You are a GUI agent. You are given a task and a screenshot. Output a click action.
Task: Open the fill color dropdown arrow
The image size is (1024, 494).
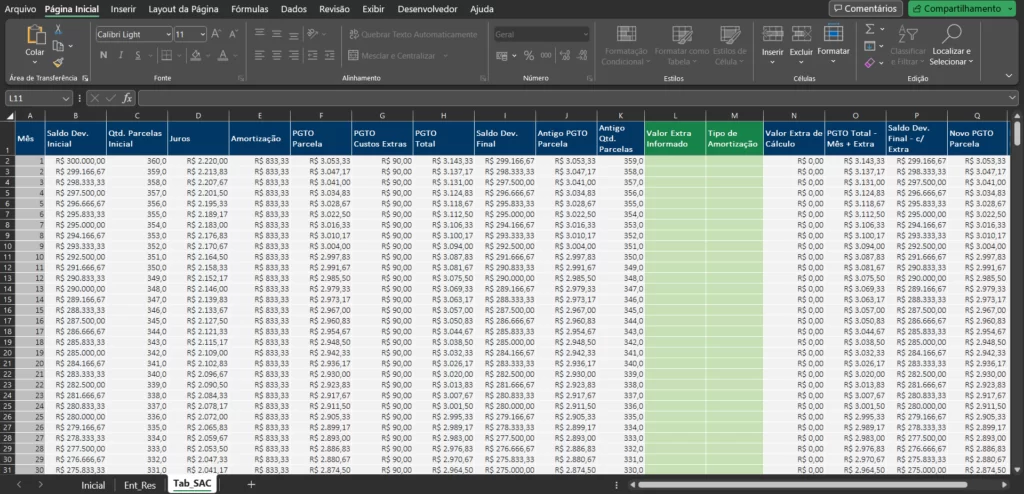pos(206,56)
